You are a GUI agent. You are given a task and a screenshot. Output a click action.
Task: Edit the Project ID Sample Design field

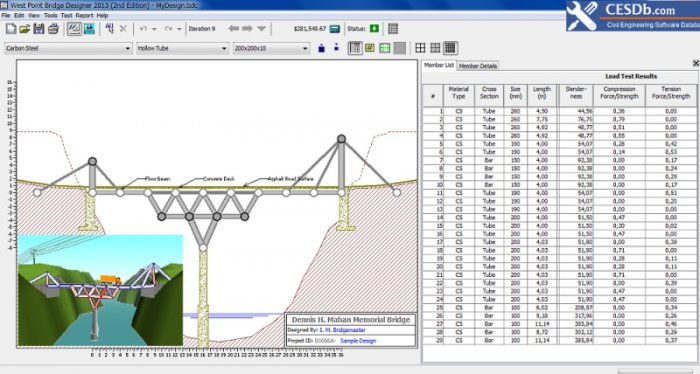(358, 341)
